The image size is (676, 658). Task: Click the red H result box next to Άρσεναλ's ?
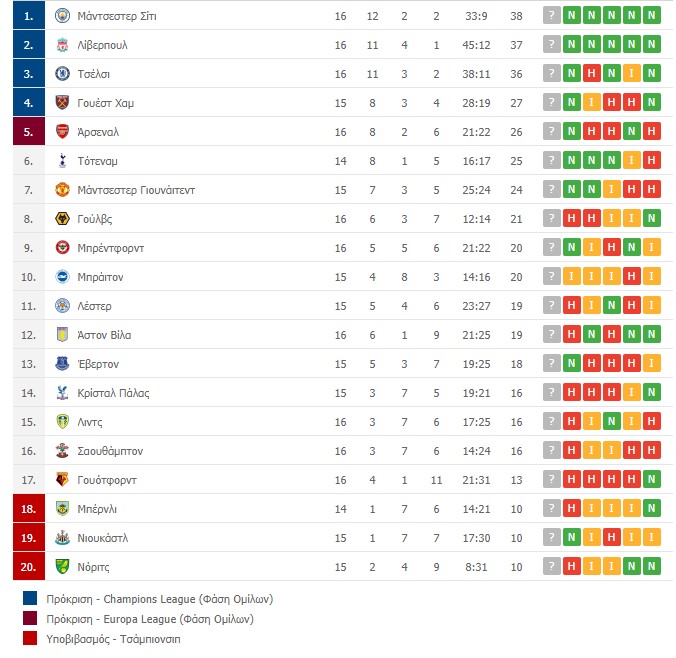(x=592, y=131)
